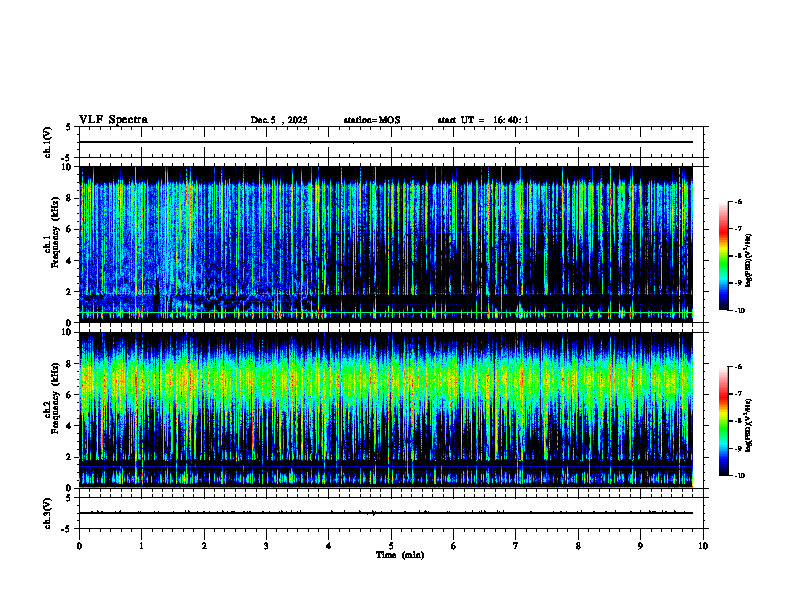
Task: Click the ch.1 voltage waveform trace
Action: point(386,142)
